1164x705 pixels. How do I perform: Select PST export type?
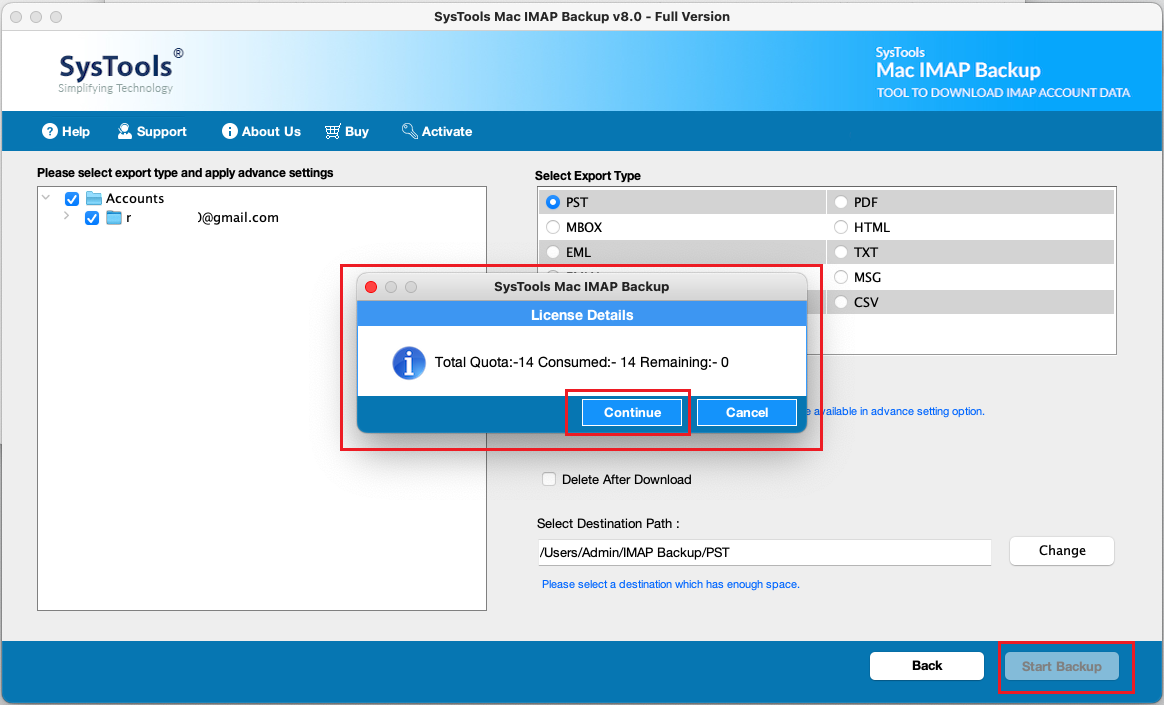click(x=552, y=202)
